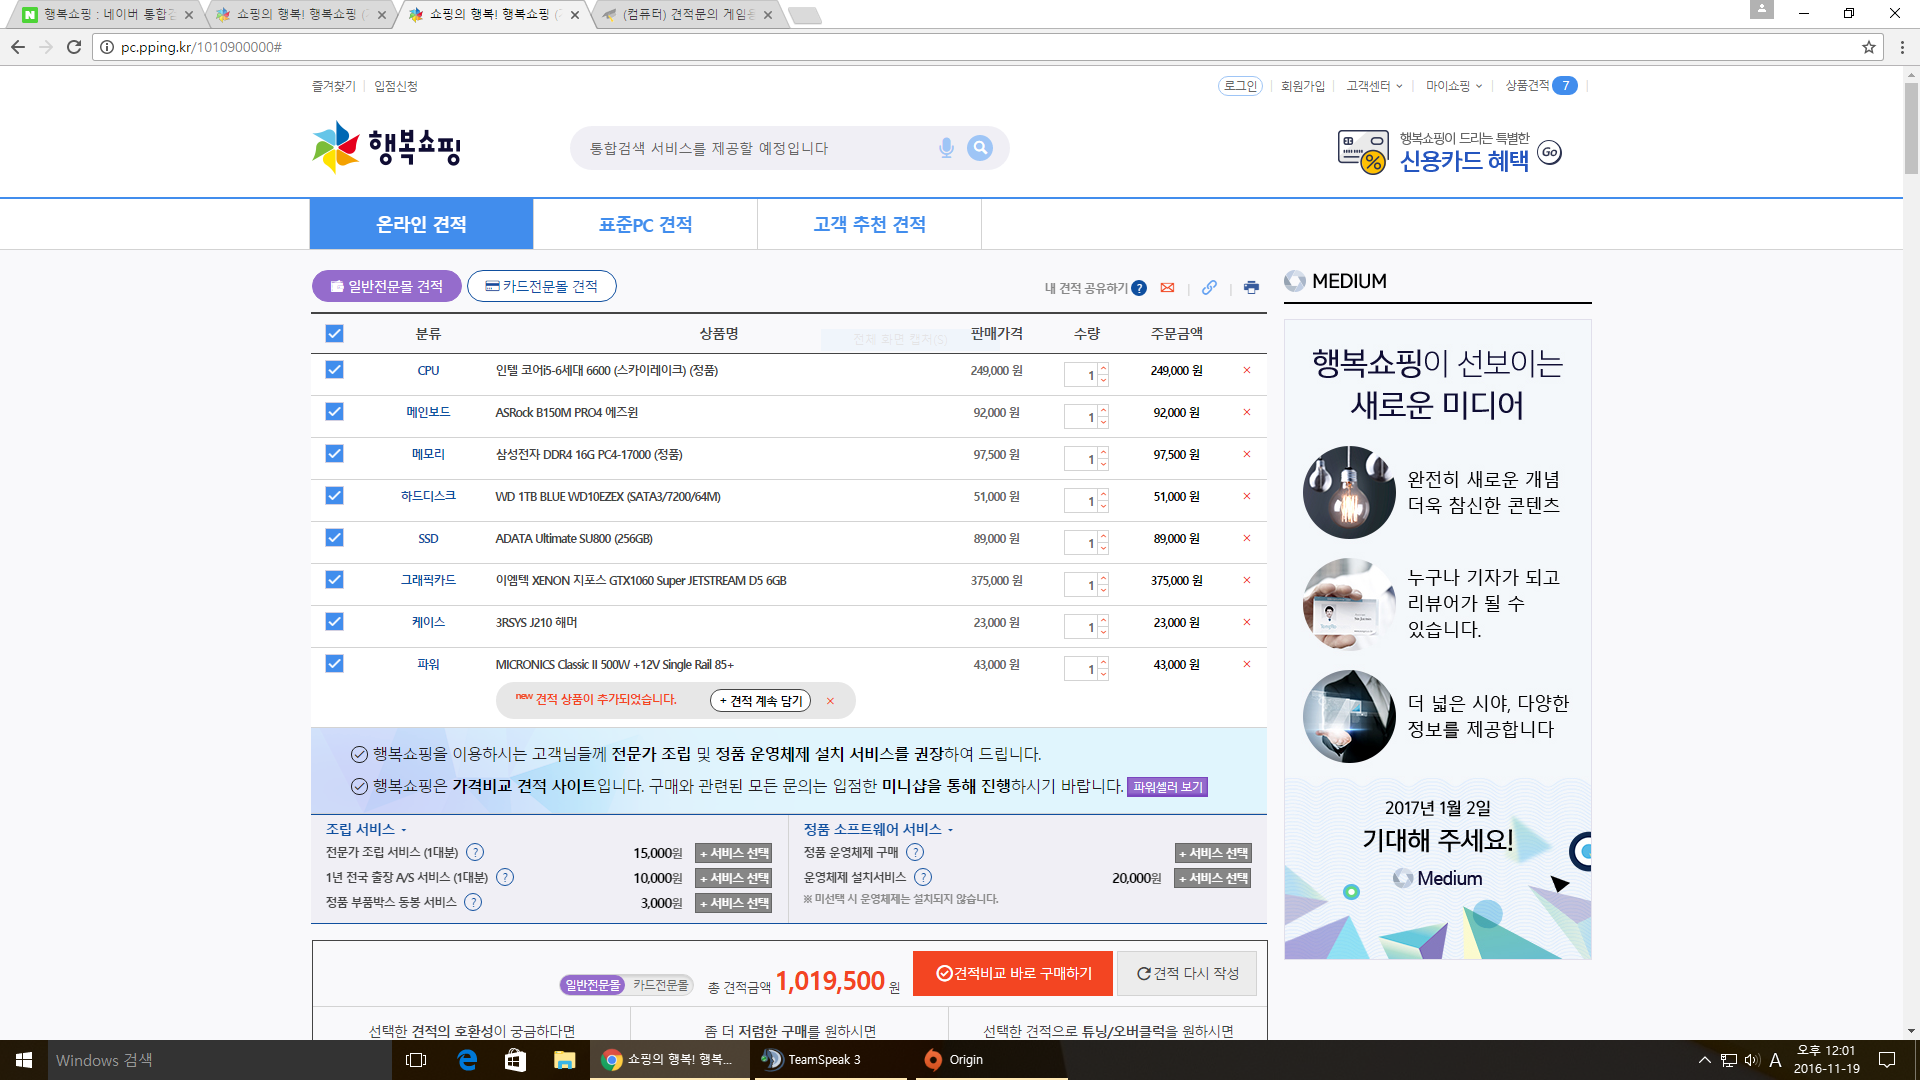Image resolution: width=1920 pixels, height=1080 pixels.
Task: Share estimate via email envelope icon
Action: [1167, 288]
